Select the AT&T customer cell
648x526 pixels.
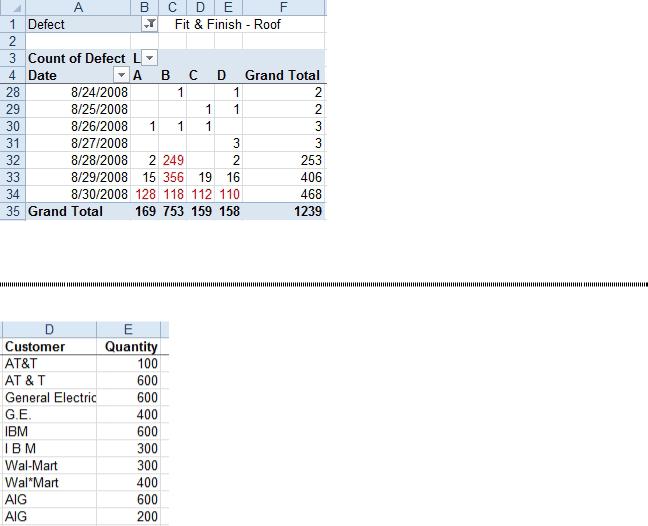pos(49,364)
